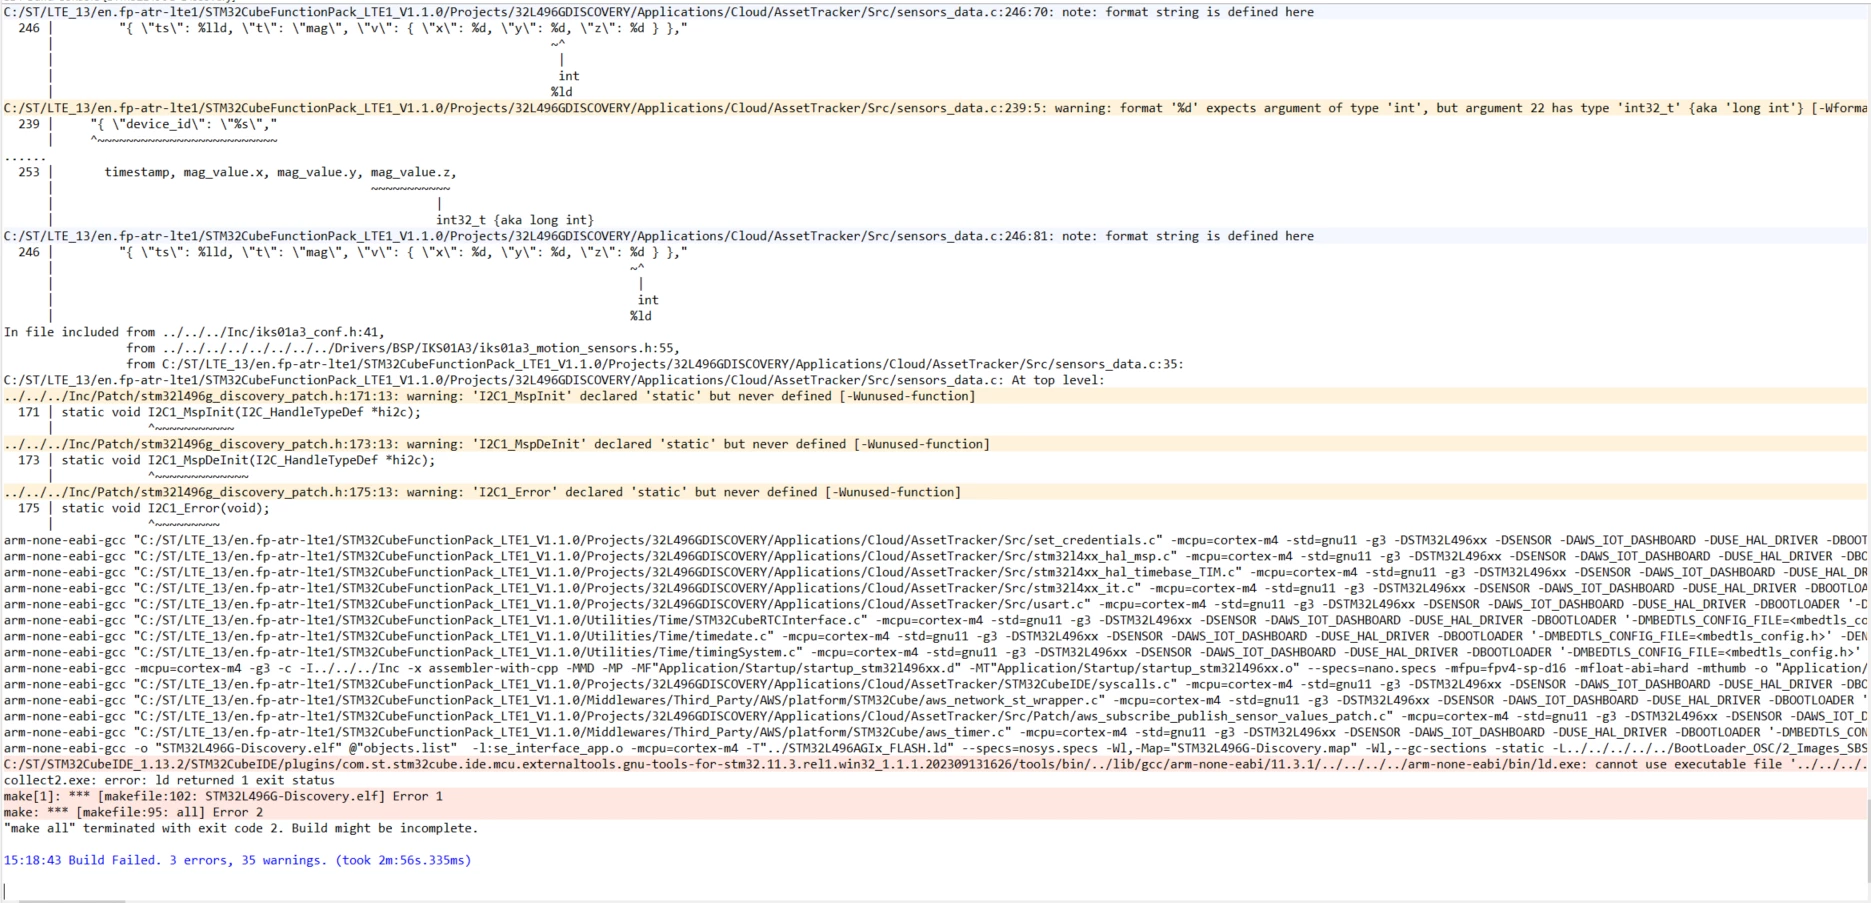This screenshot has width=1871, height=903.
Task: Click the linker command for 'STM32L496G-Discovery.elf'
Action: [x=935, y=748]
